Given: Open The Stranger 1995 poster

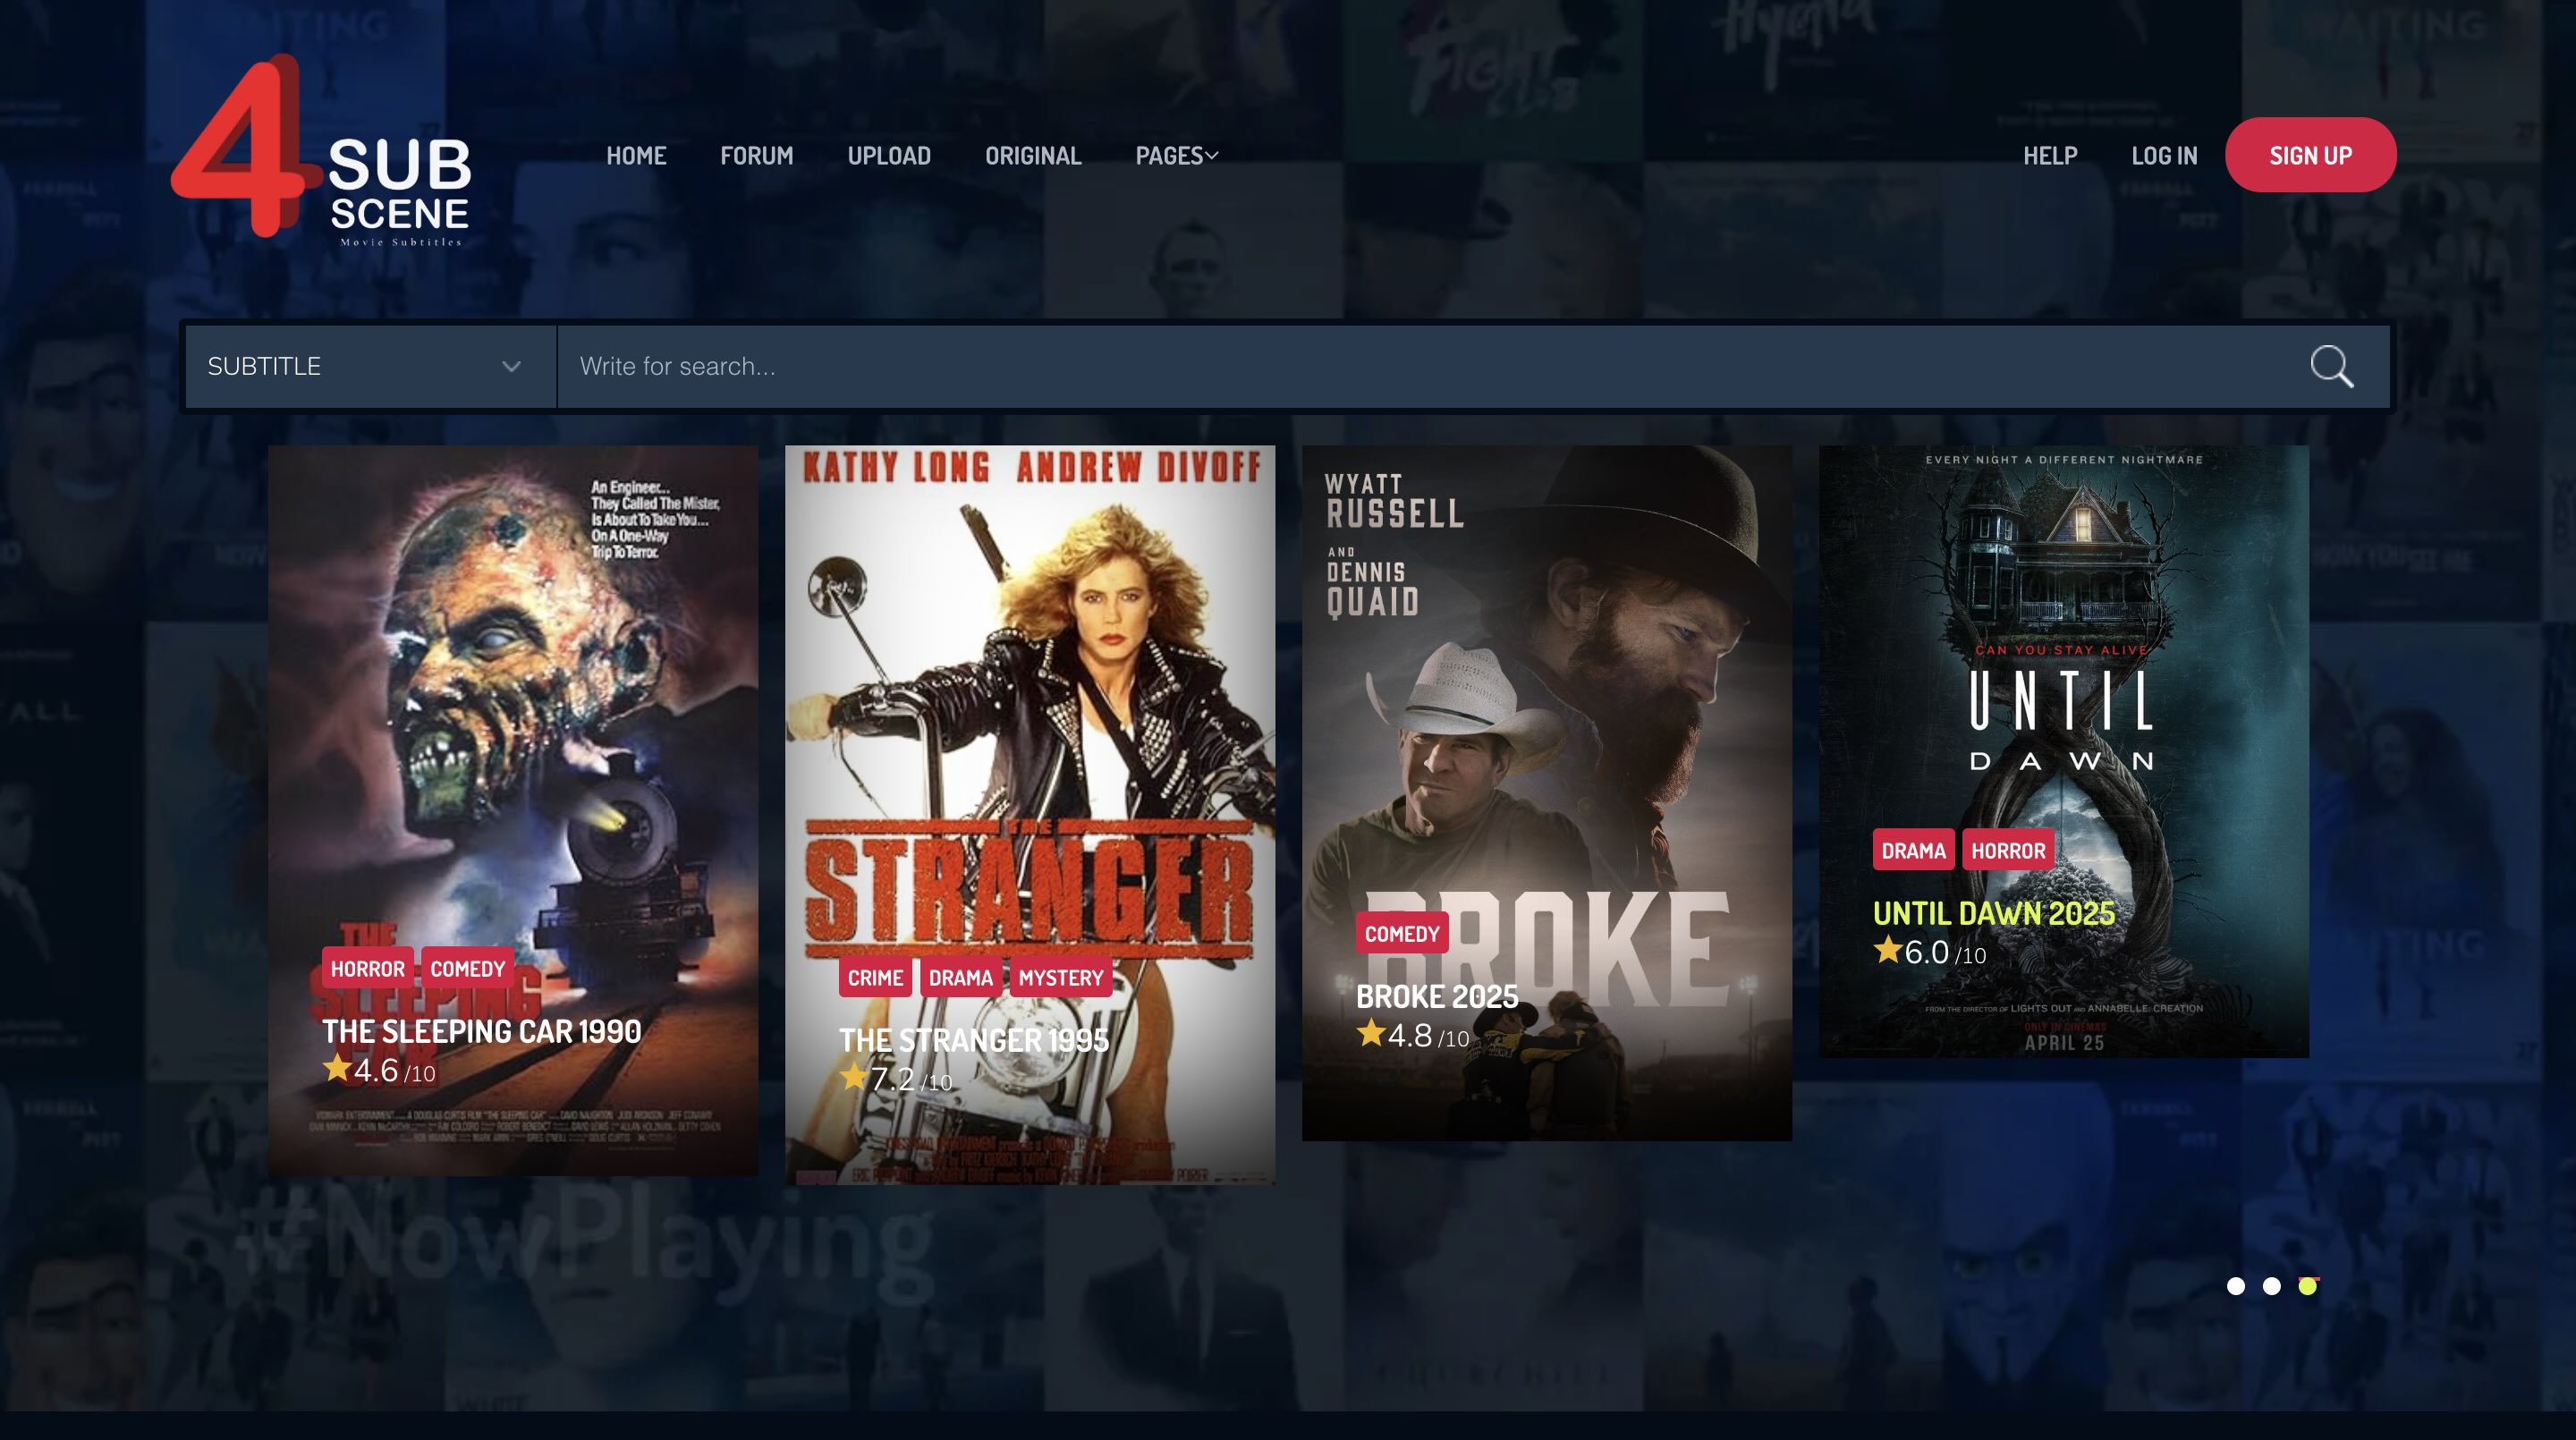Looking at the screenshot, I should pos(1030,815).
